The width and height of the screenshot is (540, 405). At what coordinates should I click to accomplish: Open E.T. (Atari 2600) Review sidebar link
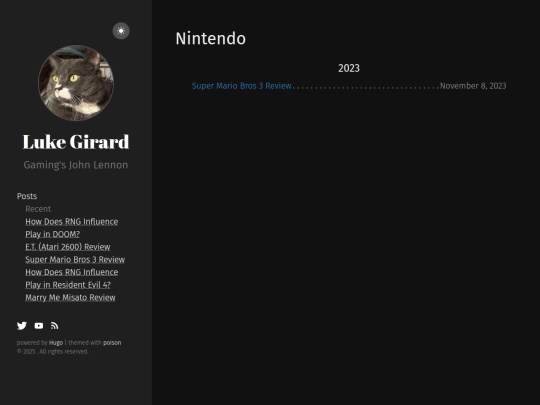coord(68,247)
